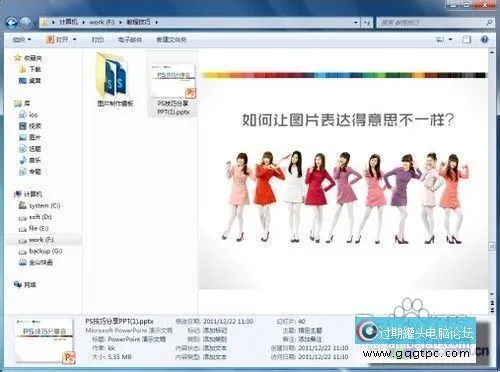Click the Forward navigation arrow button
500x372 pixels.
coord(26,23)
